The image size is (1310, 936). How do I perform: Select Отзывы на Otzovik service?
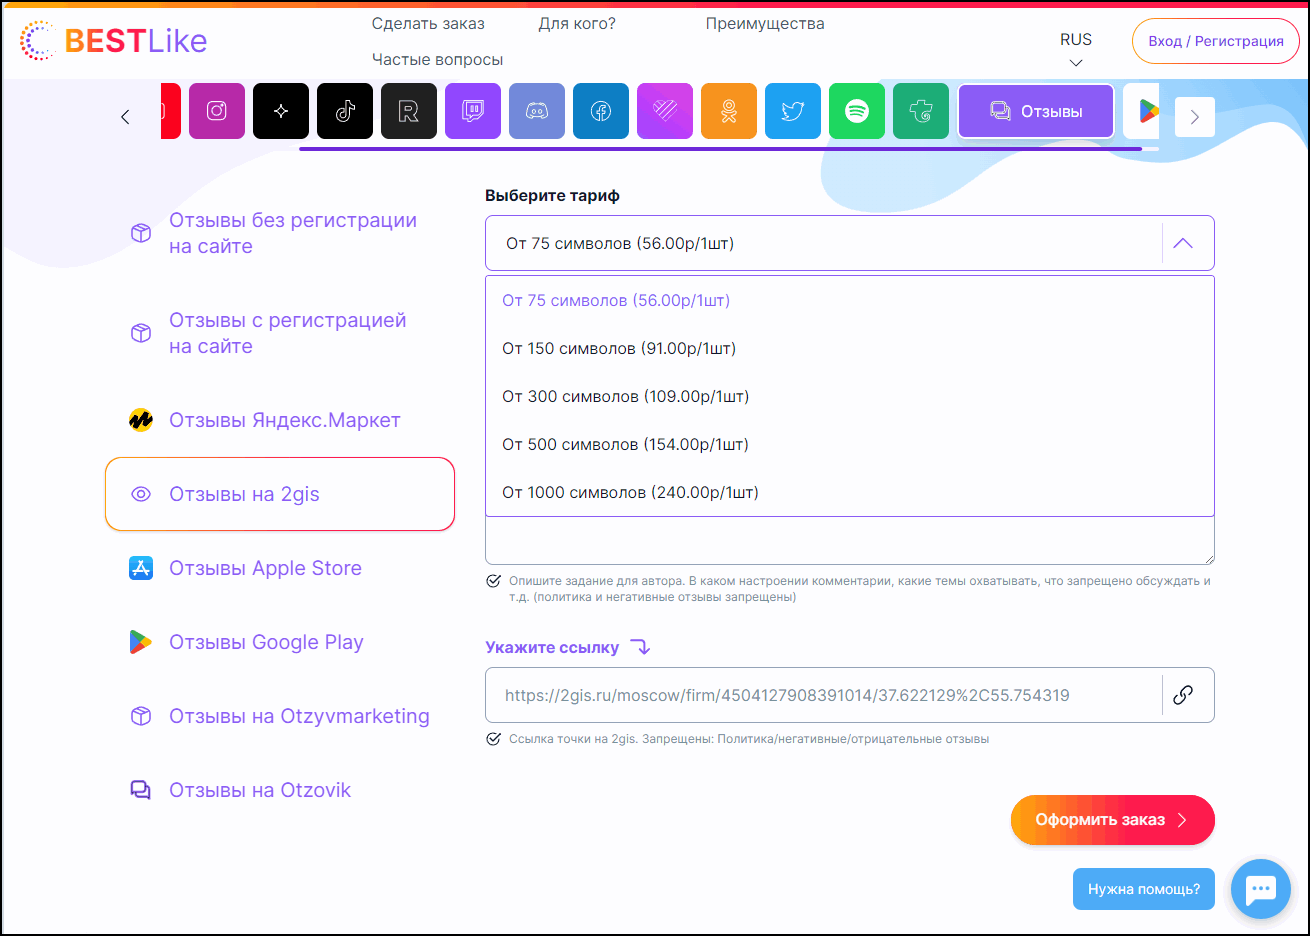pyautogui.click(x=280, y=790)
